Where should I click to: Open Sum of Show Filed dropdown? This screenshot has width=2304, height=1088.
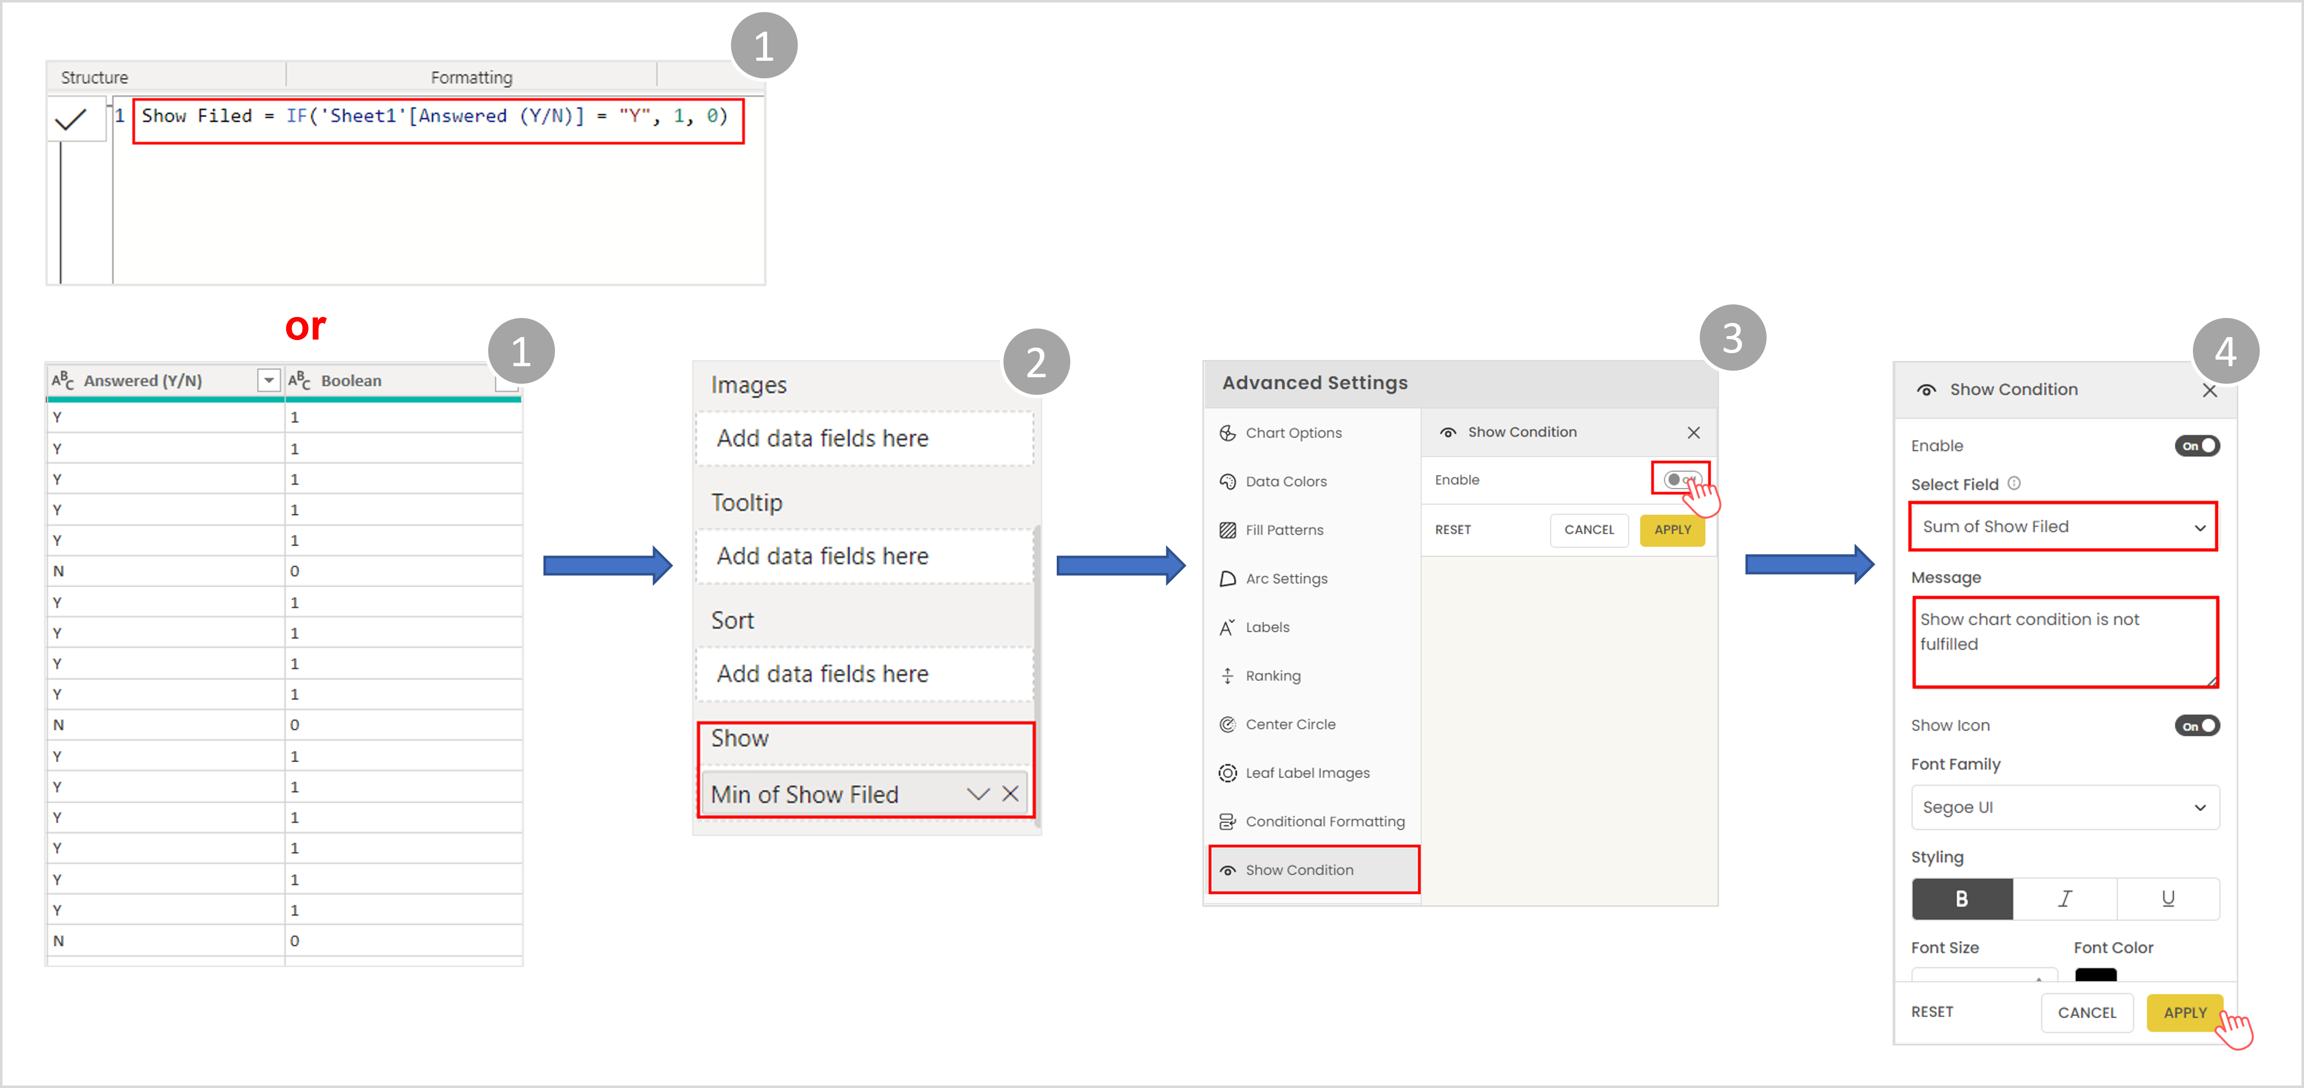tap(2063, 527)
